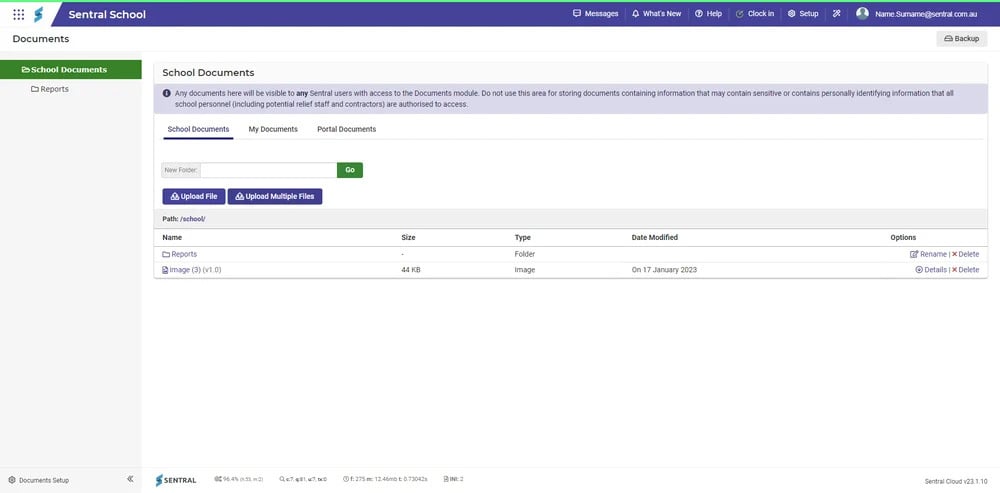Click the Sentral logo in header
This screenshot has height=493, width=1000.
[39, 14]
